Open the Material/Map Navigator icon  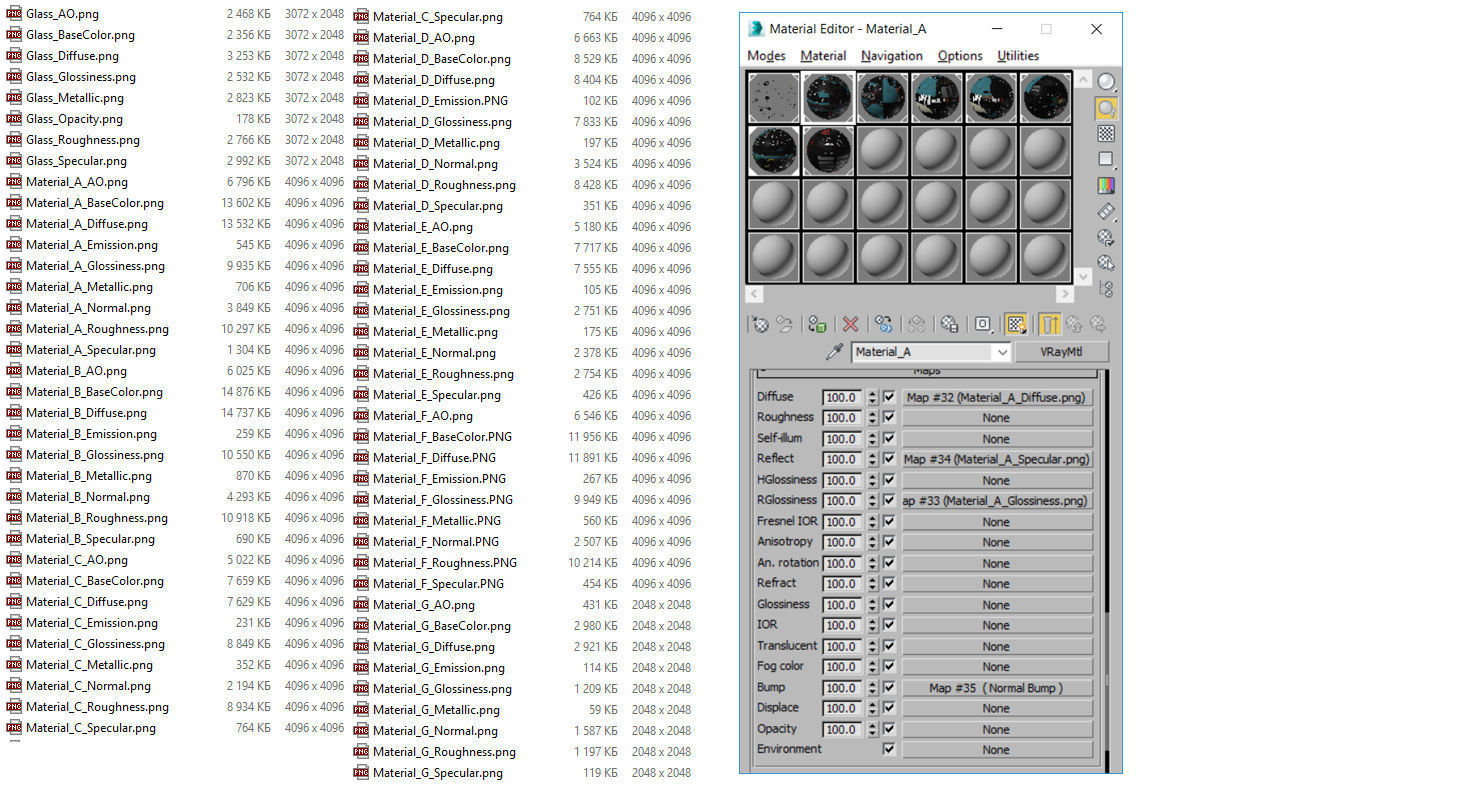[1106, 289]
